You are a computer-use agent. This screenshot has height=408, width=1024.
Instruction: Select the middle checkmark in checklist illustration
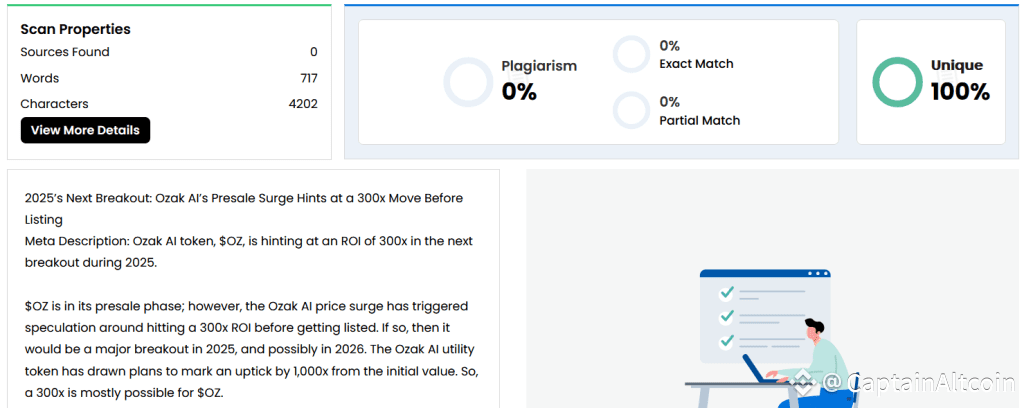click(727, 317)
